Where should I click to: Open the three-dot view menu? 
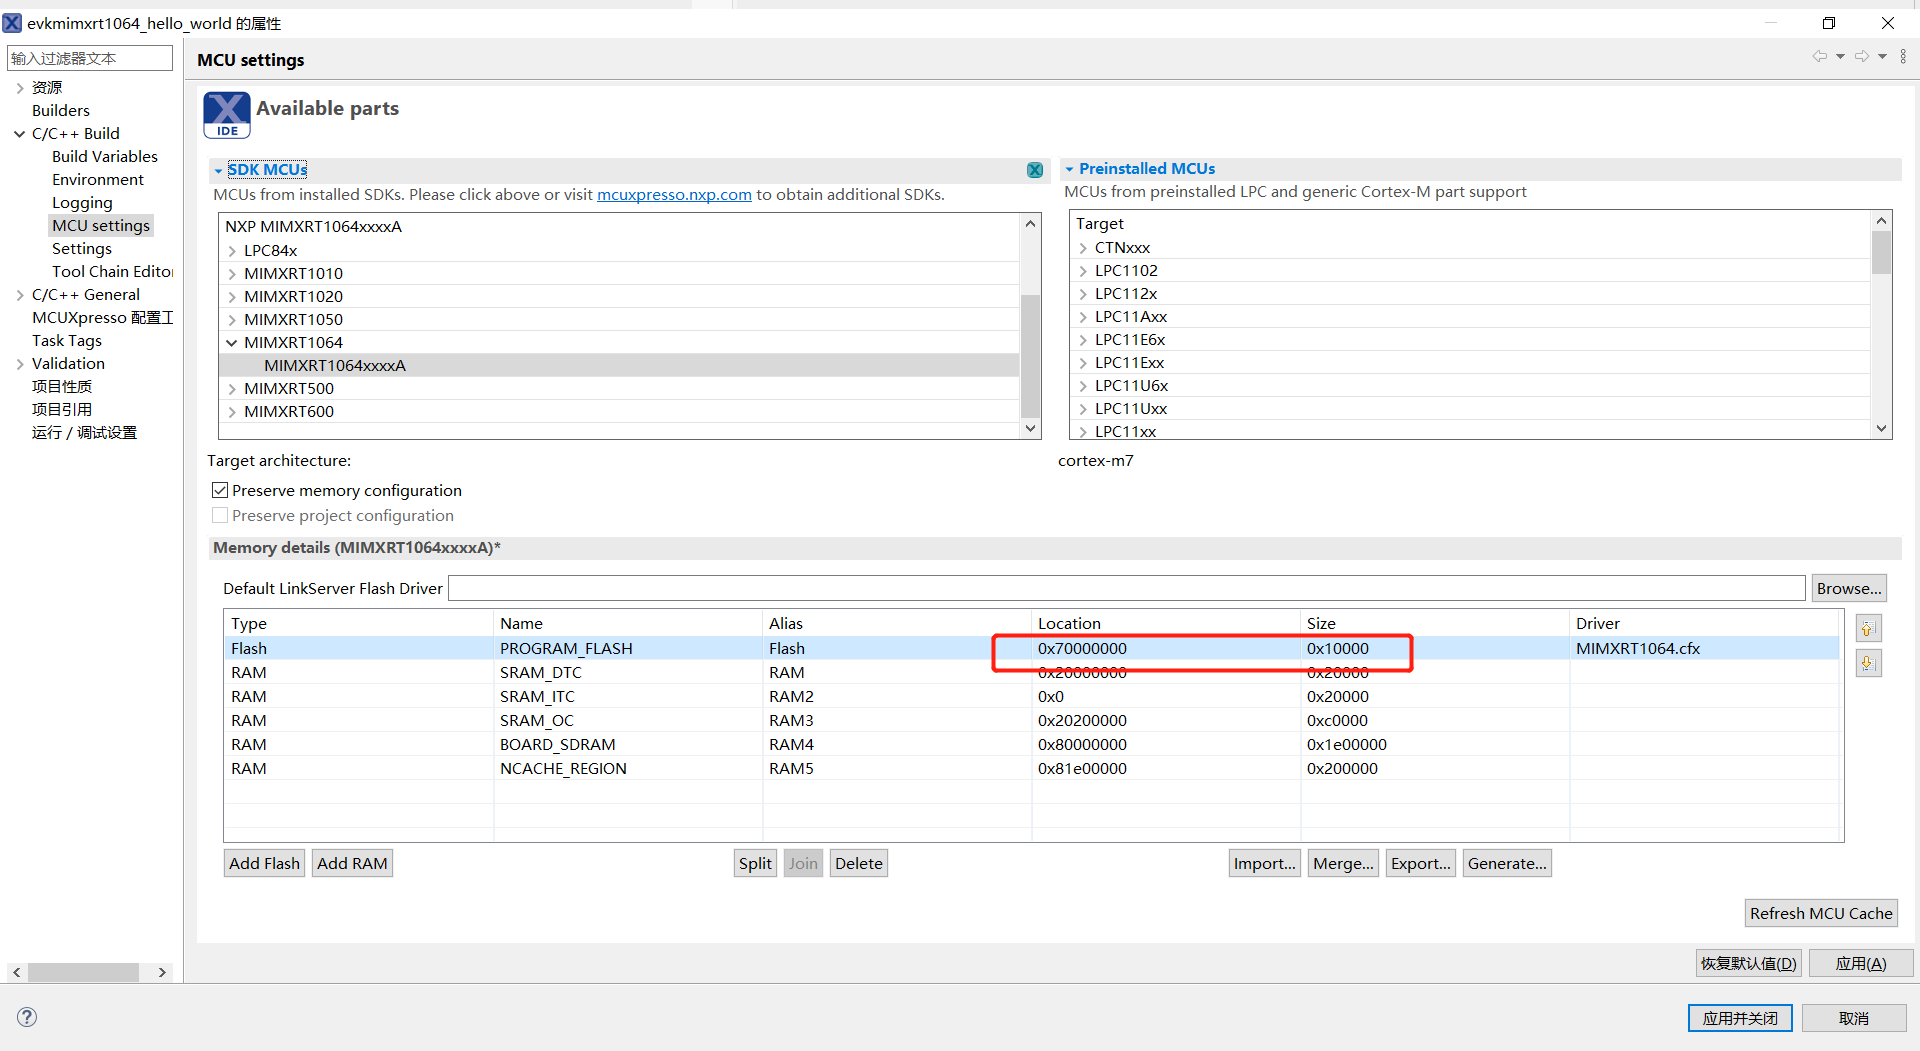coord(1903,57)
